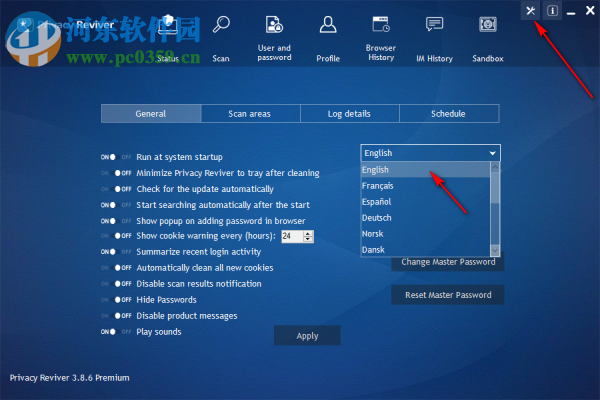Screen dimensions: 600x400
Task: Toggle Play sounds switch
Action: point(116,332)
